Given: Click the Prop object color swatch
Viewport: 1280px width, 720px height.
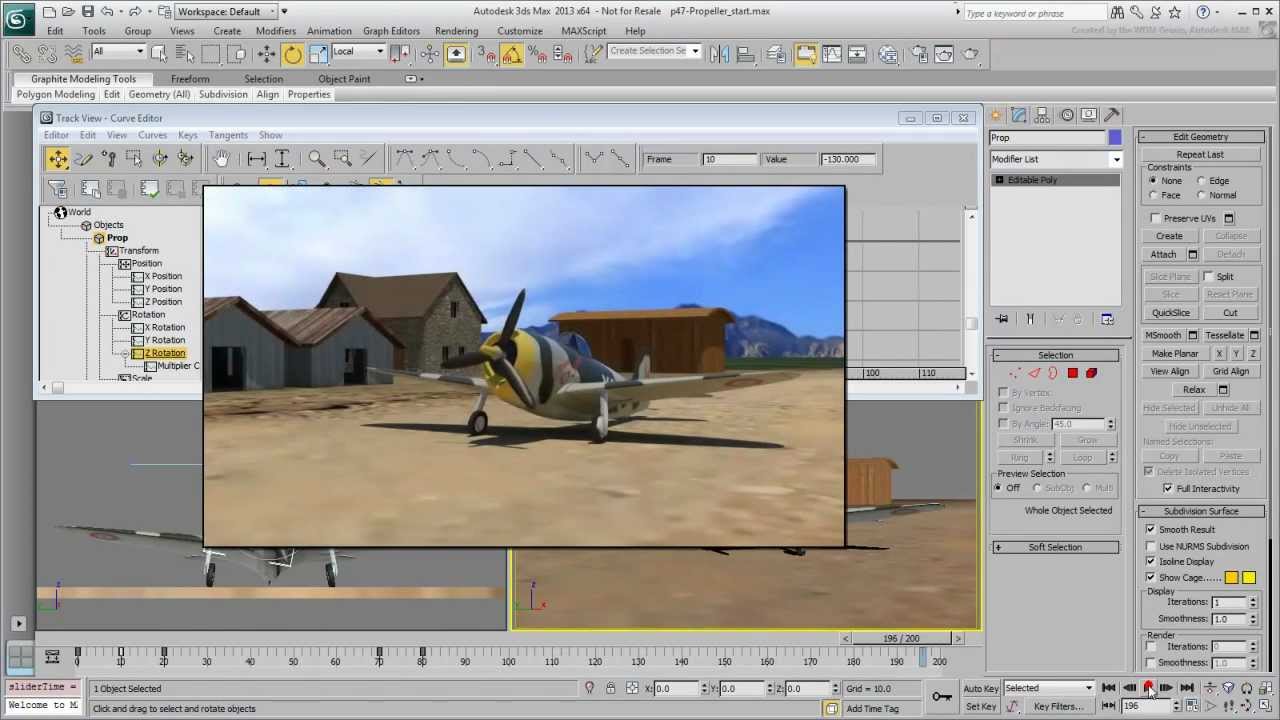Looking at the screenshot, I should [1115, 137].
